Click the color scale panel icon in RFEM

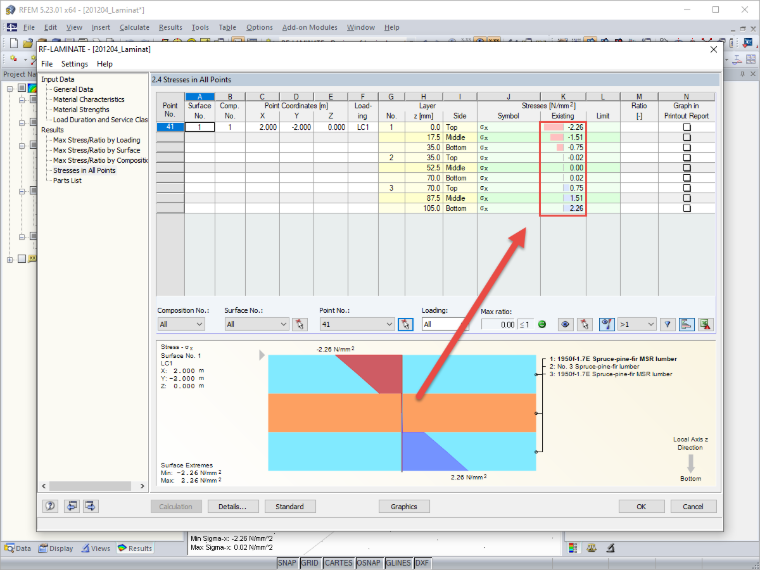coord(573,548)
